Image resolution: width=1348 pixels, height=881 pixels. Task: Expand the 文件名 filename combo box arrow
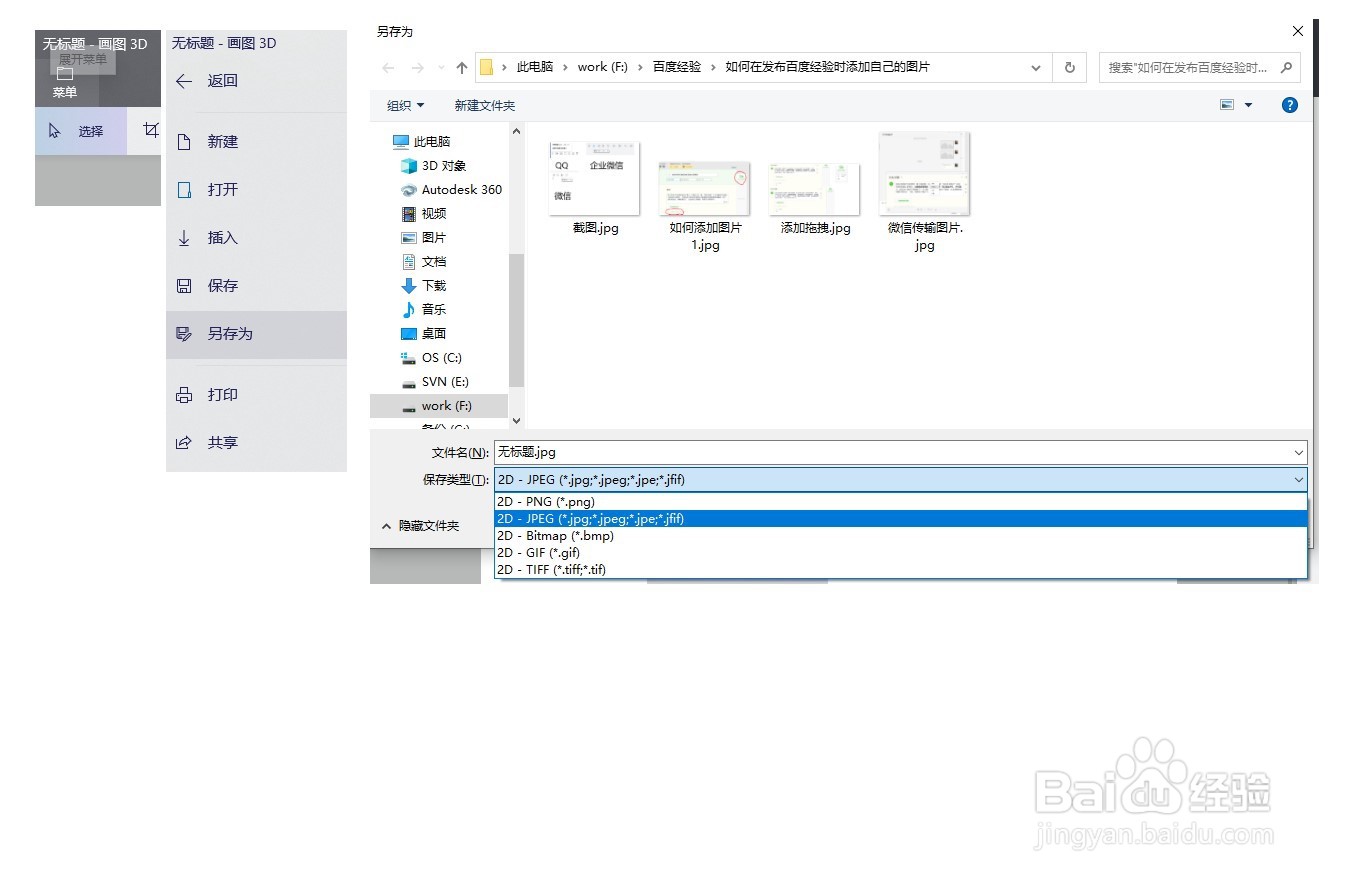click(x=1298, y=453)
